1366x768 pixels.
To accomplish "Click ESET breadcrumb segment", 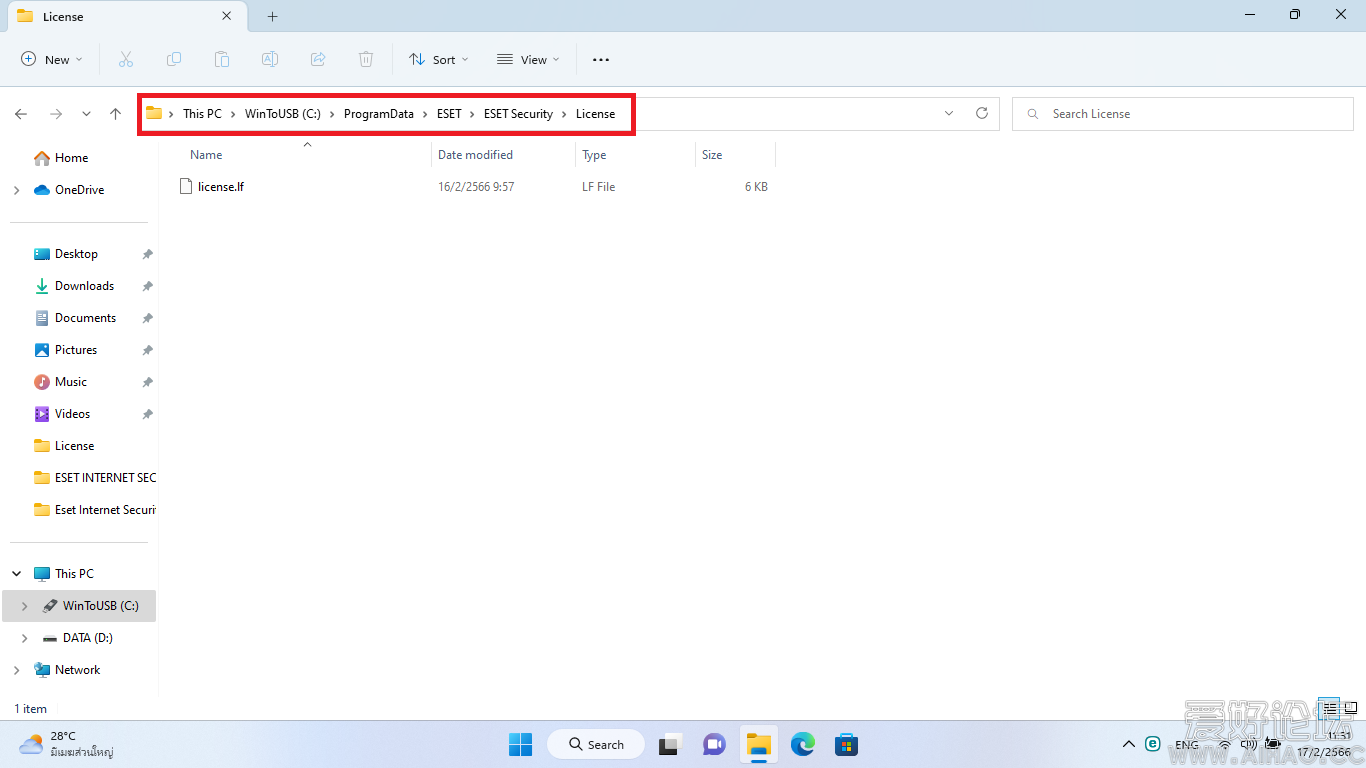I will tap(449, 114).
